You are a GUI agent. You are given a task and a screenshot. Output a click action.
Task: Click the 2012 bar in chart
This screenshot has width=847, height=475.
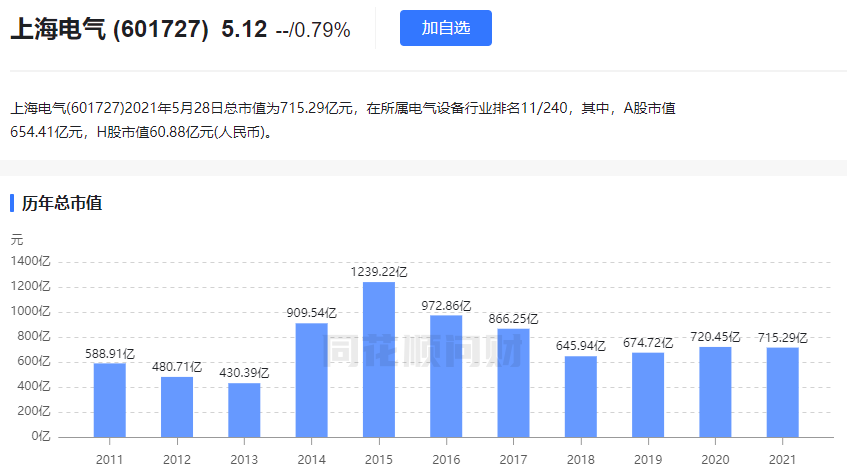tap(177, 407)
